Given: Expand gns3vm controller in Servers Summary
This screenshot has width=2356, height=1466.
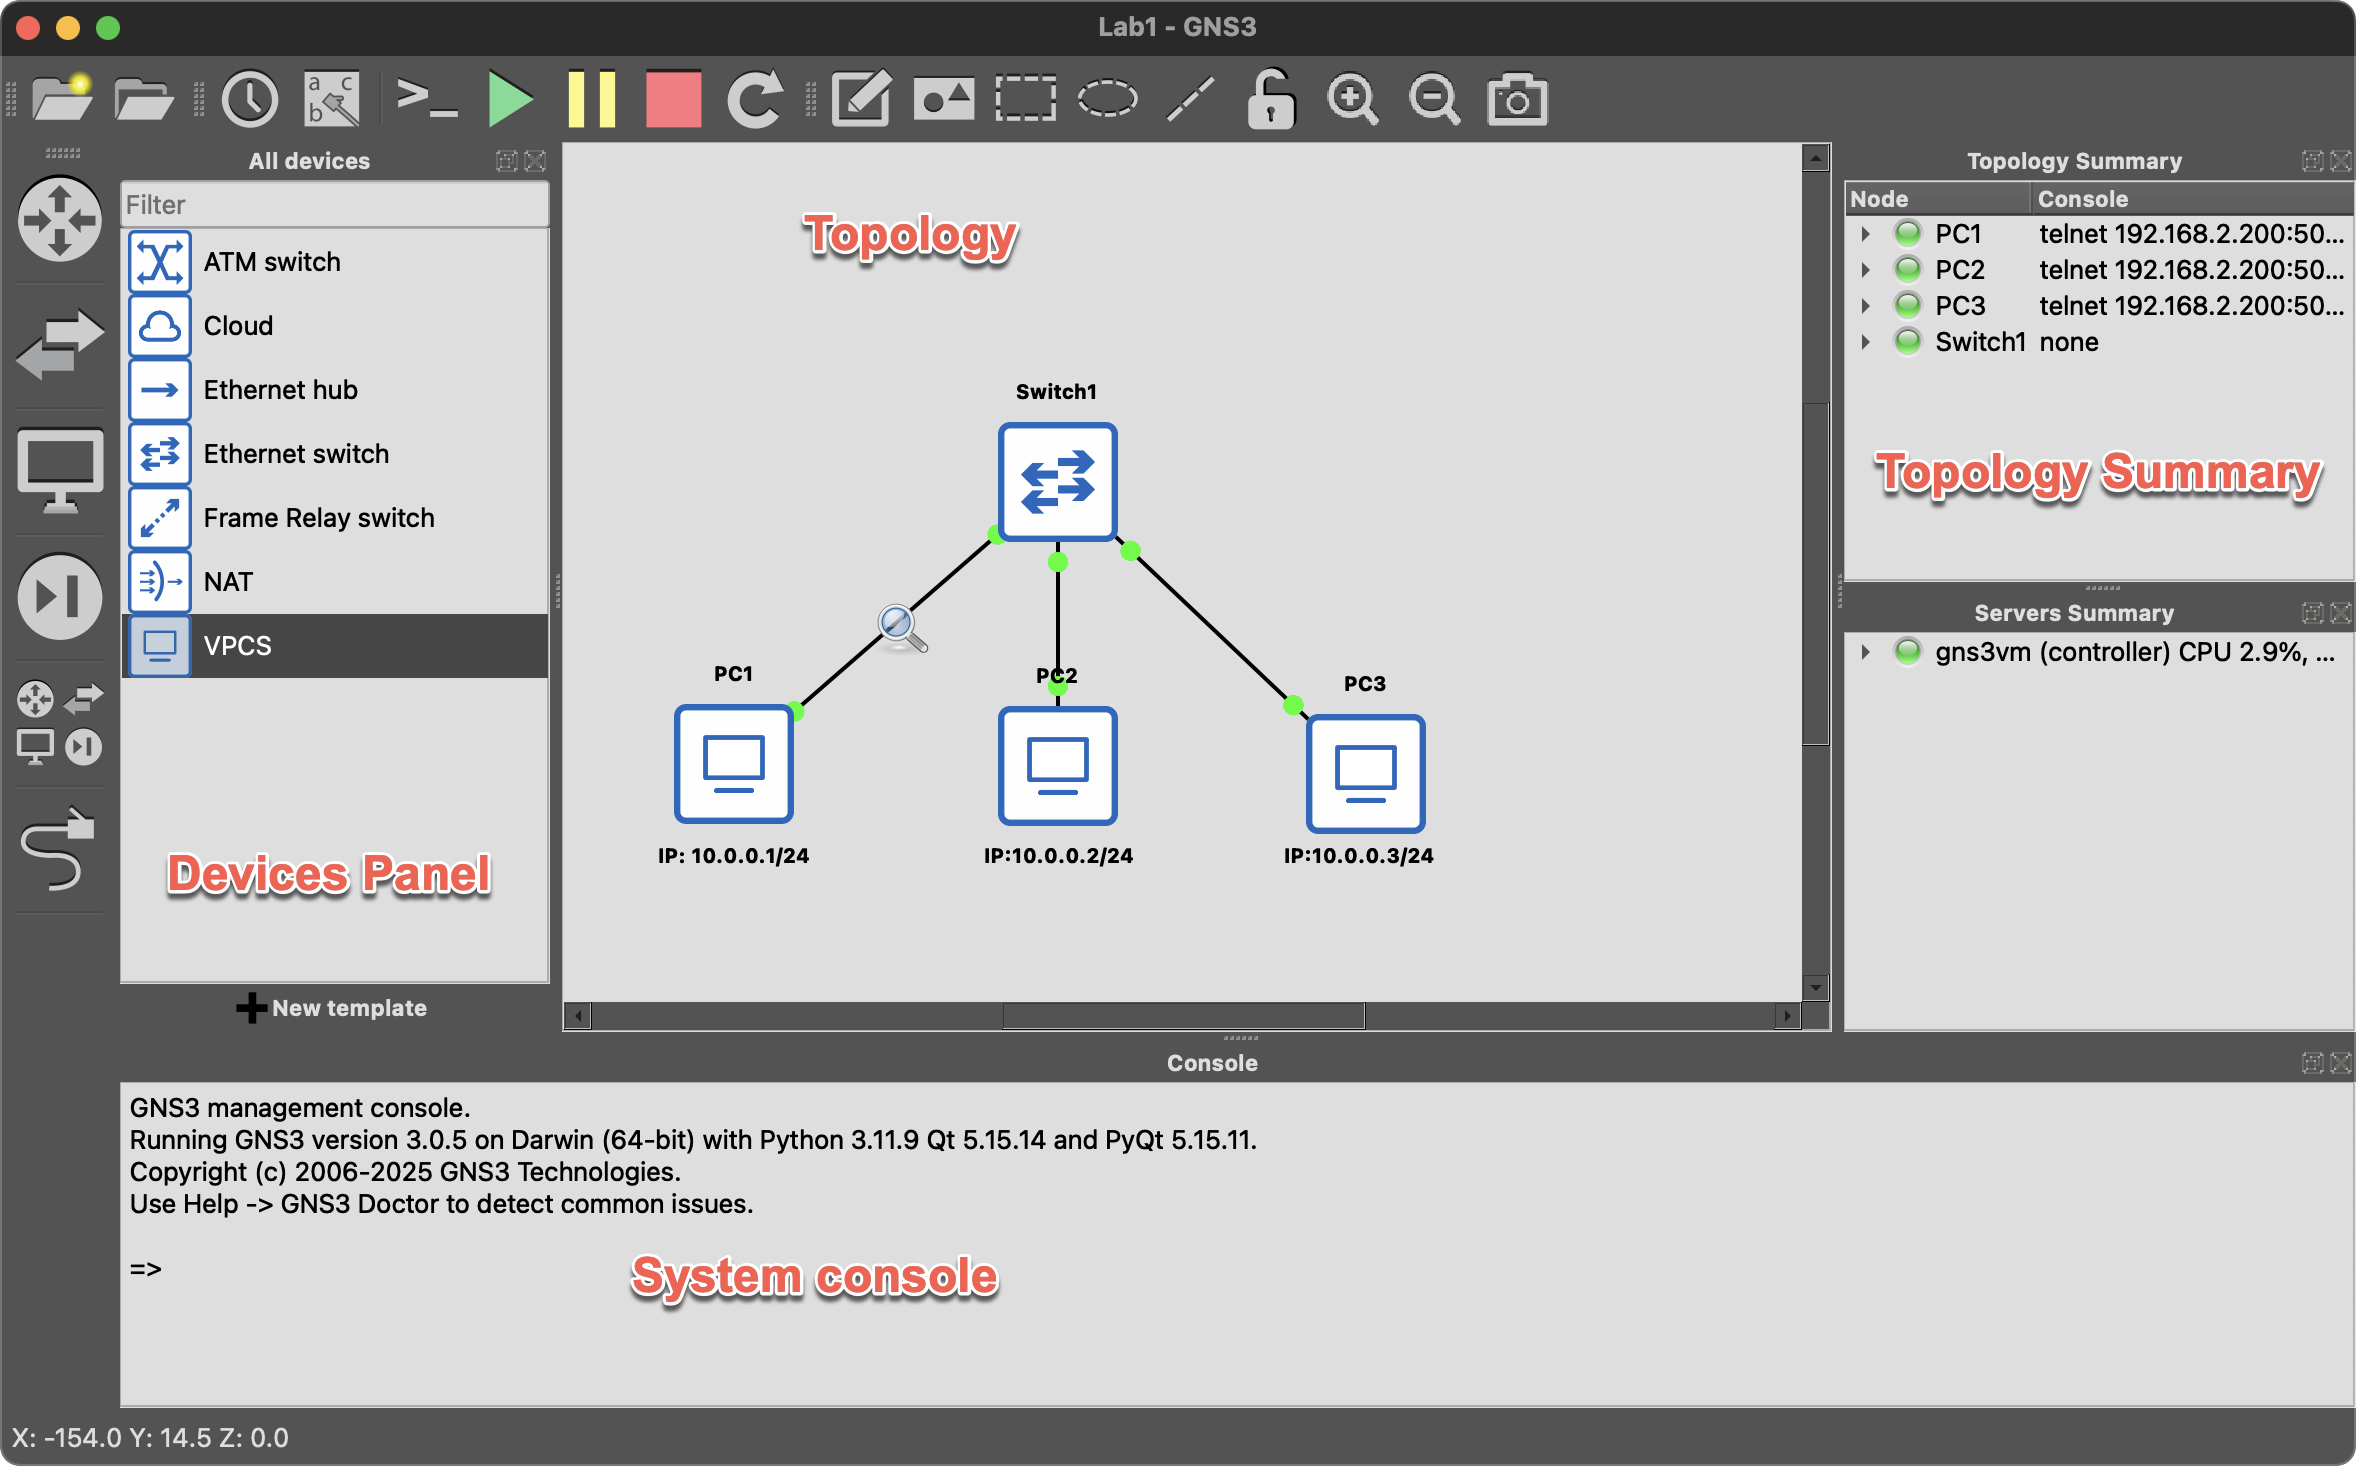Looking at the screenshot, I should point(1865,652).
